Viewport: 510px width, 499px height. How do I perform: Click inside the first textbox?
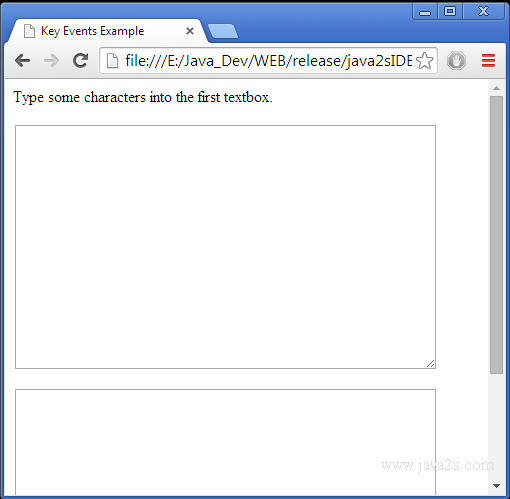(225, 247)
